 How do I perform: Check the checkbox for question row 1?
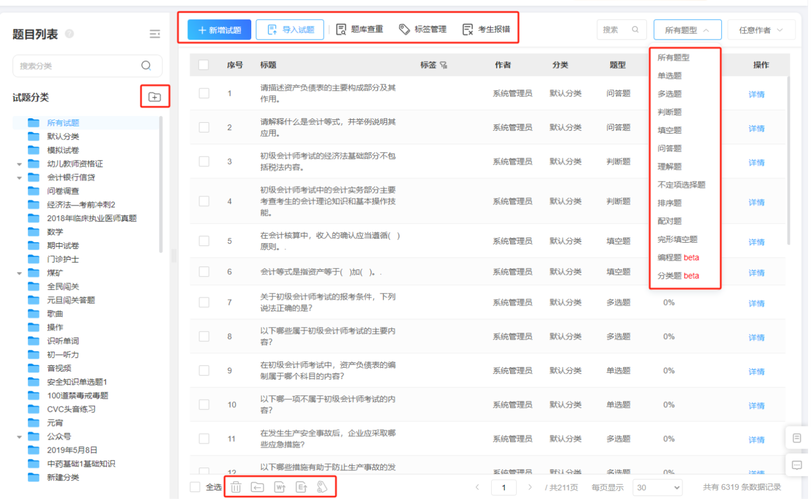coord(204,94)
